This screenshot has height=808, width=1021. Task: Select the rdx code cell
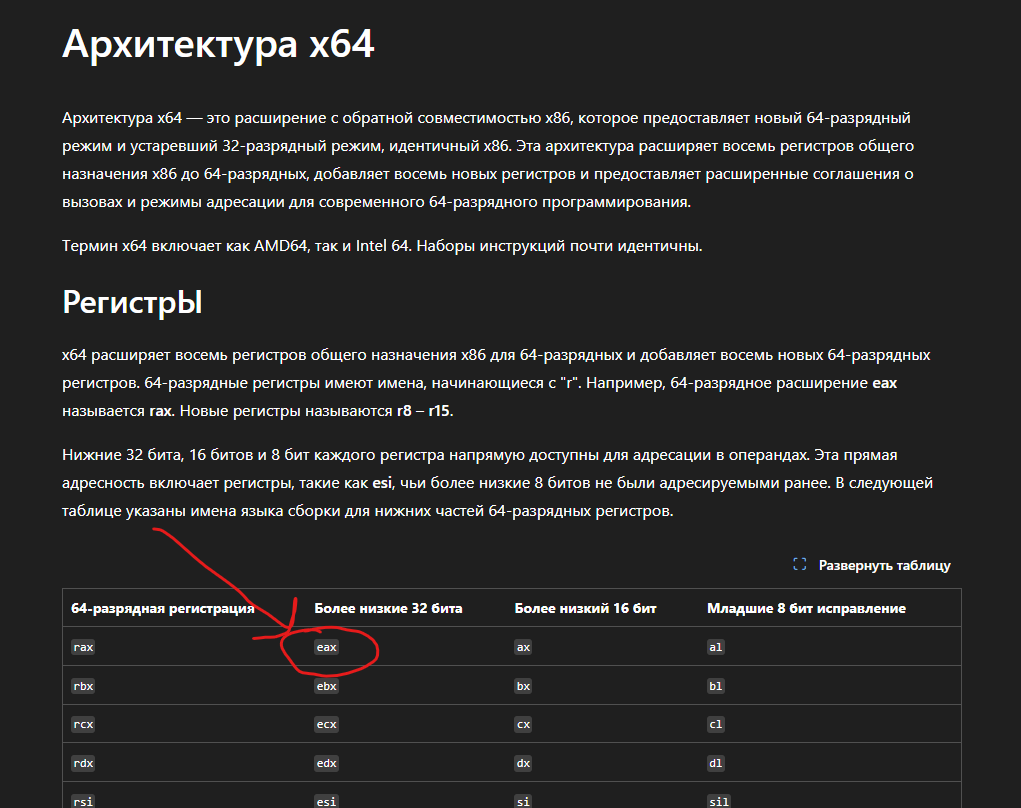click(83, 763)
